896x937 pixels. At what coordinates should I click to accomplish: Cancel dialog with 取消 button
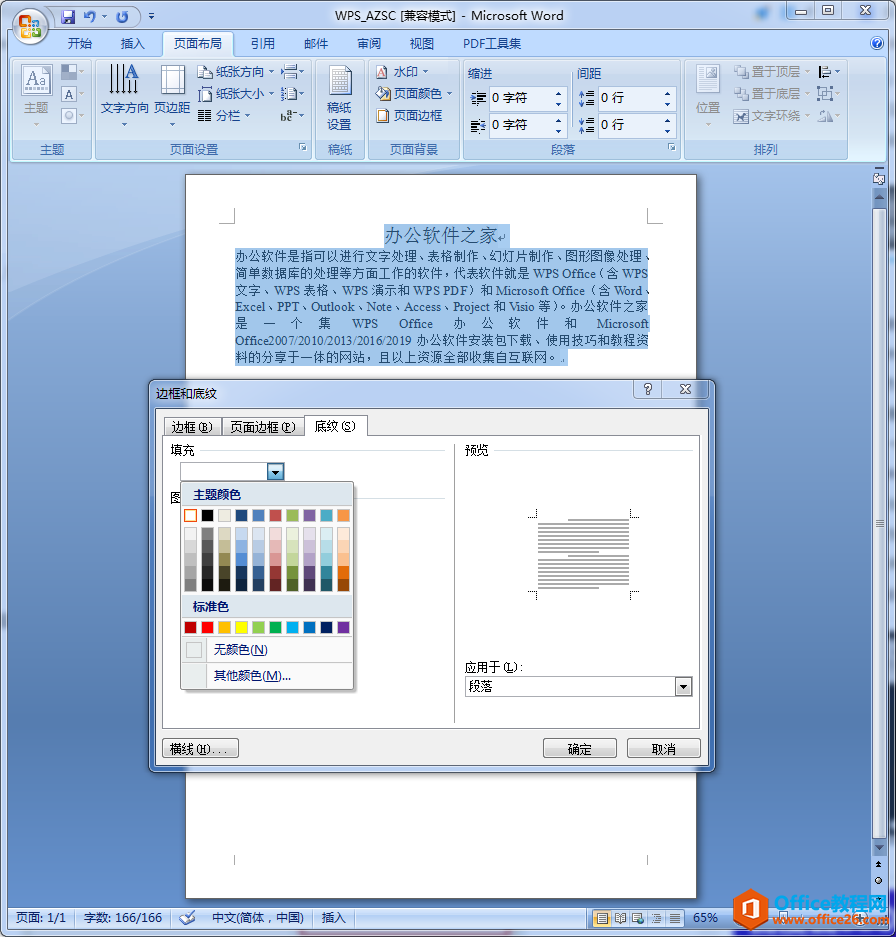[x=663, y=748]
